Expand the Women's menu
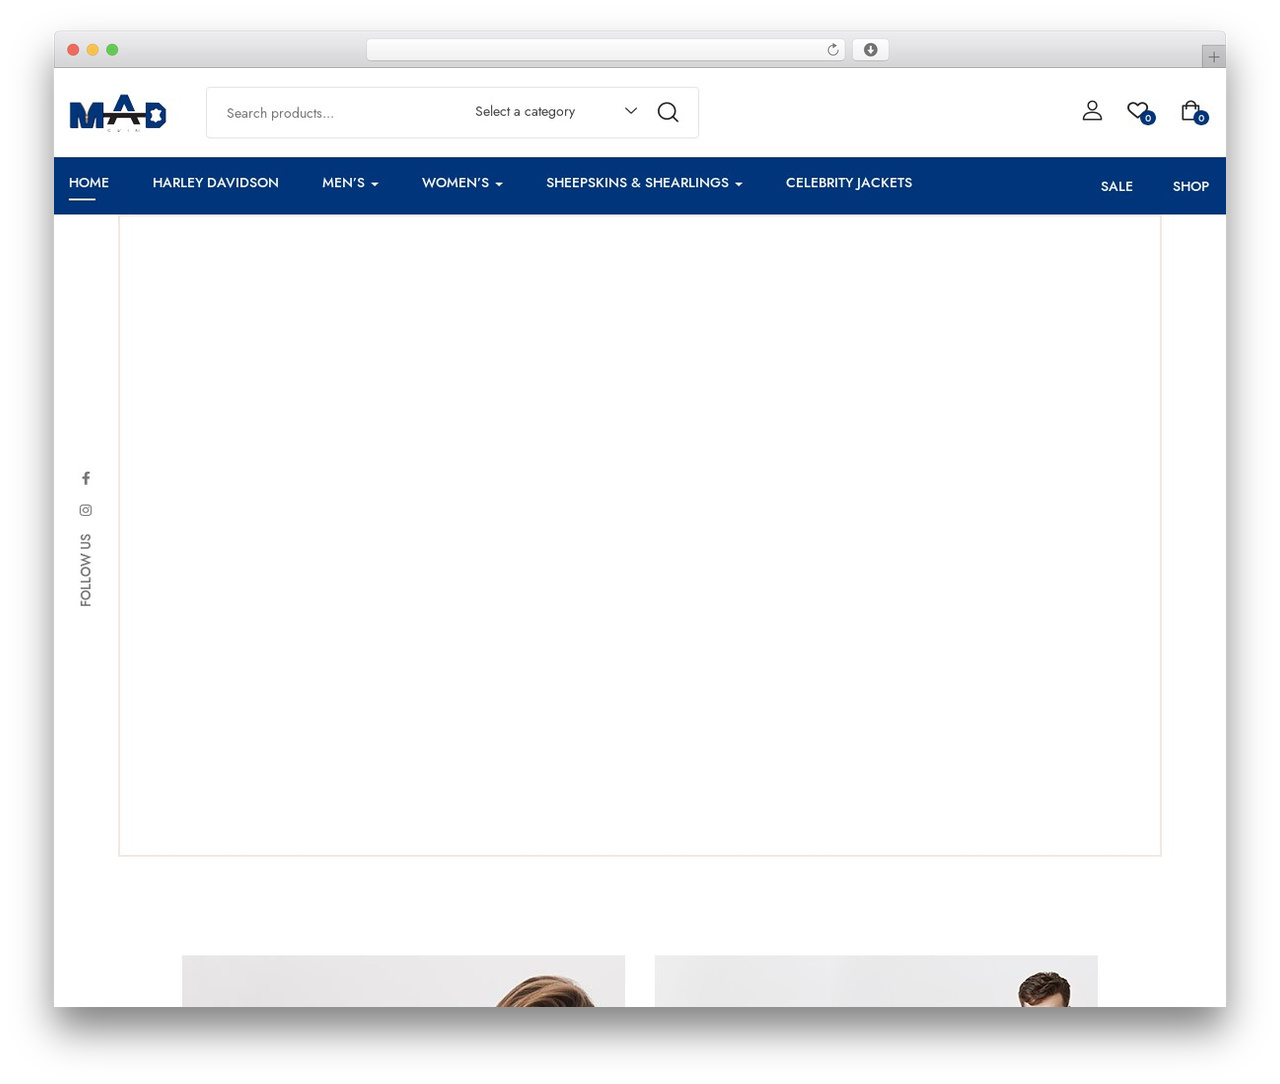Image resolution: width=1280 pixels, height=1084 pixels. click(462, 183)
